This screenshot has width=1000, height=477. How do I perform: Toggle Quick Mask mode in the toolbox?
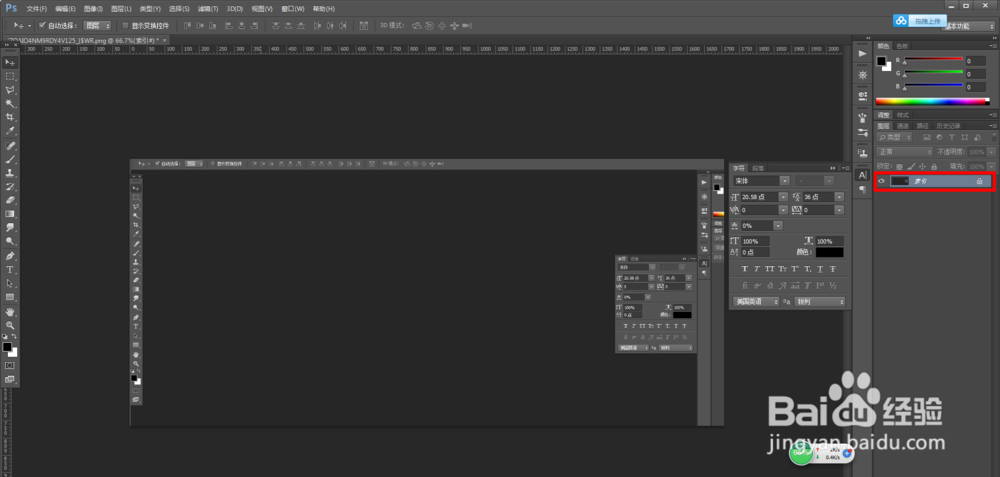(x=10, y=365)
